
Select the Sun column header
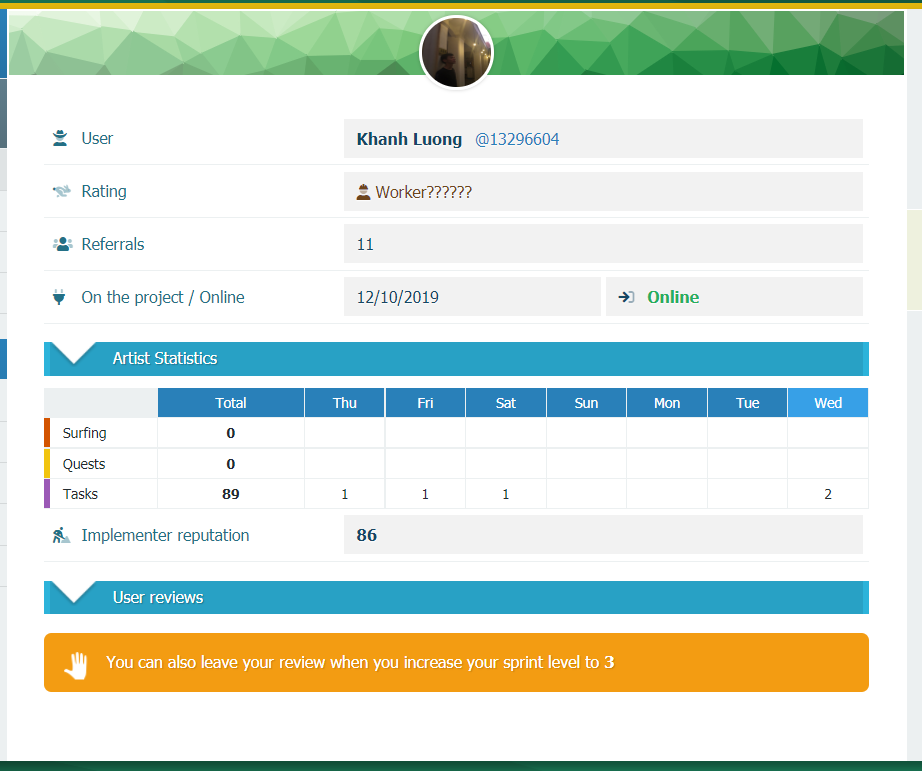coord(586,403)
